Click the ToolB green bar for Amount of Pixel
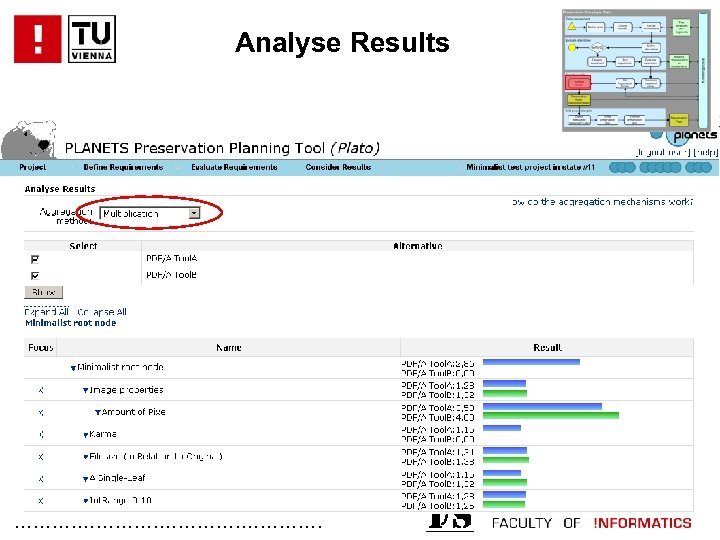Viewport: 720px width, 540px height. pos(551,416)
